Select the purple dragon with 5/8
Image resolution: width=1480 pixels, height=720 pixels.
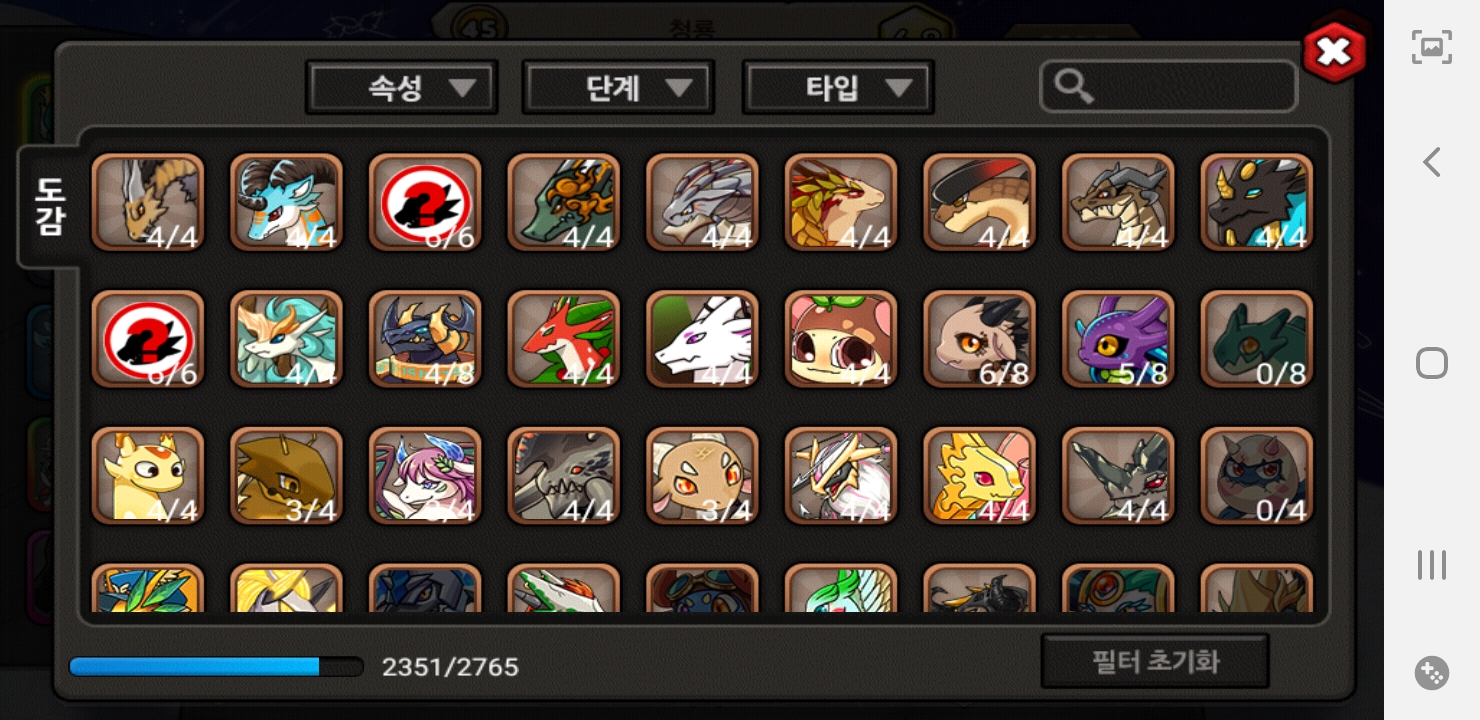(x=1118, y=339)
